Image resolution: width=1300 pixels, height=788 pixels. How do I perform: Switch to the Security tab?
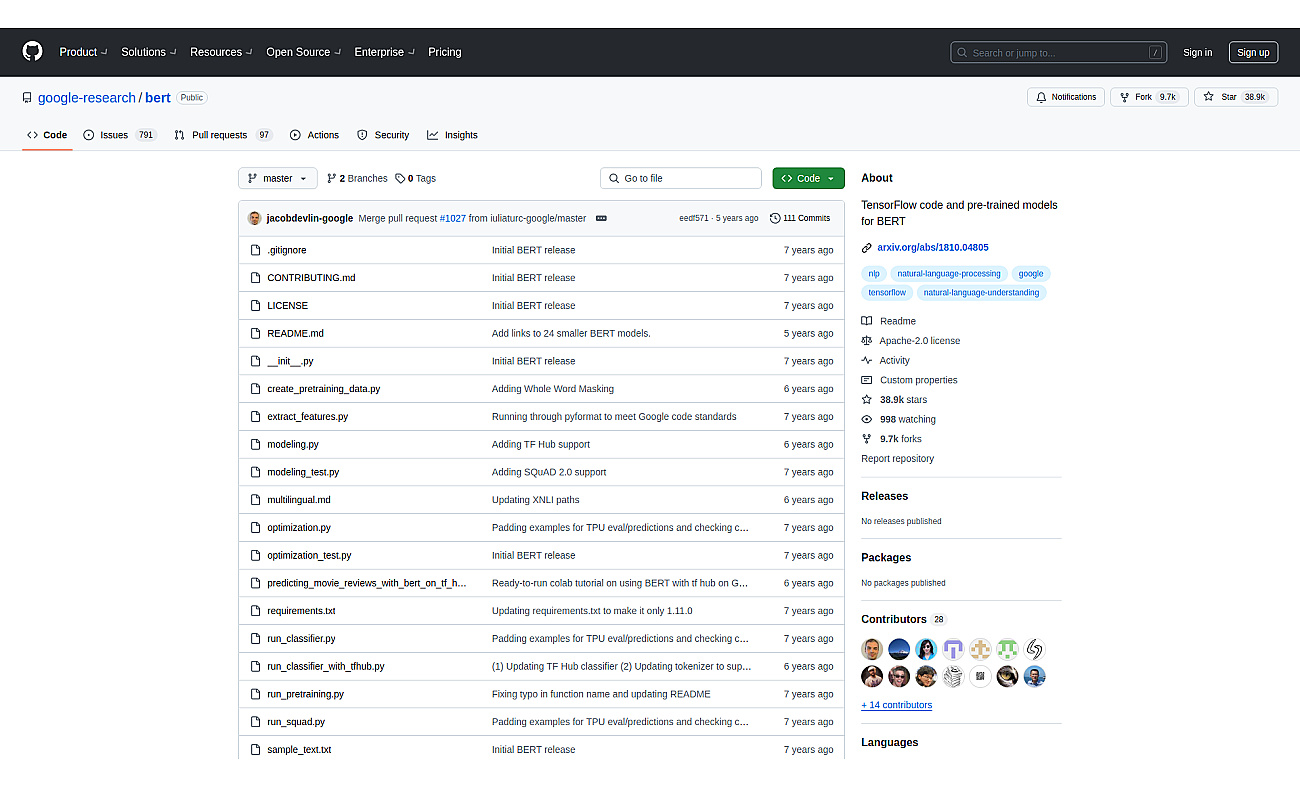[383, 135]
